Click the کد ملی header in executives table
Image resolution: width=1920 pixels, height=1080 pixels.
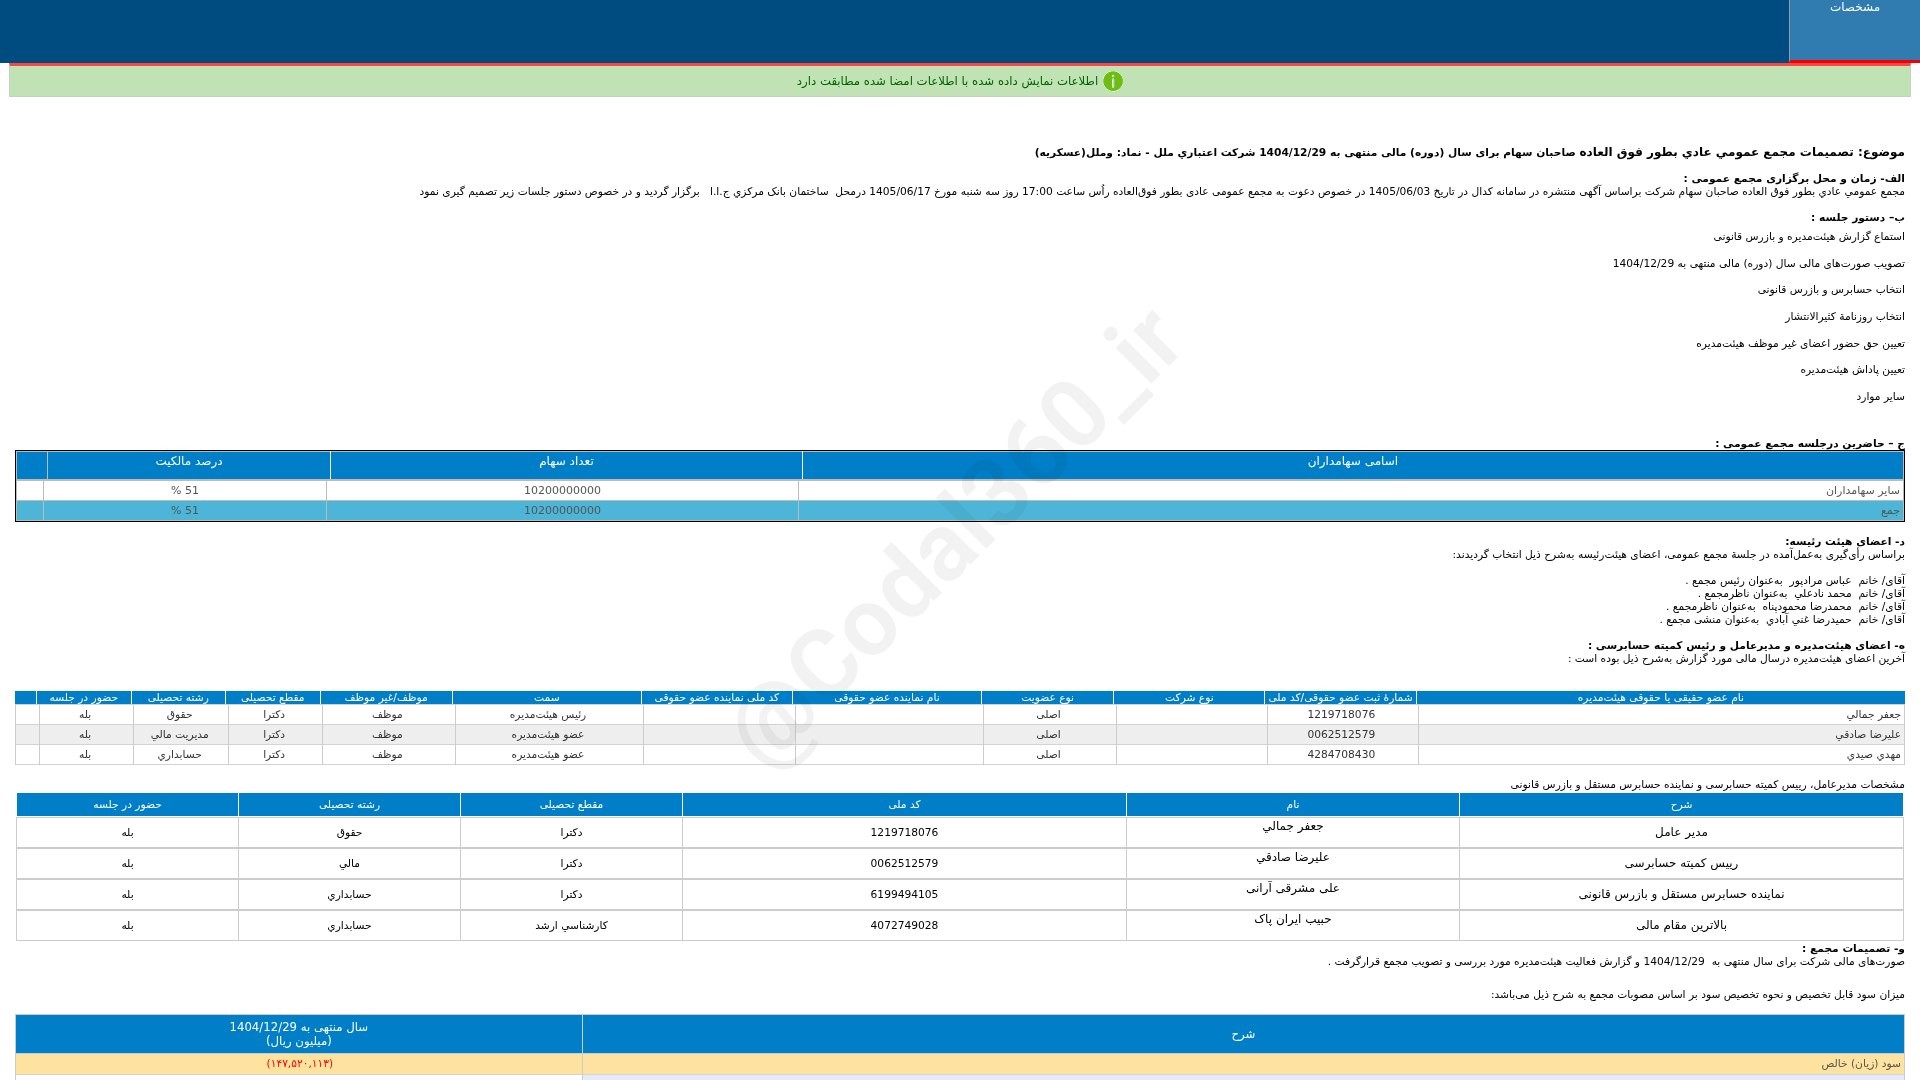[904, 805]
